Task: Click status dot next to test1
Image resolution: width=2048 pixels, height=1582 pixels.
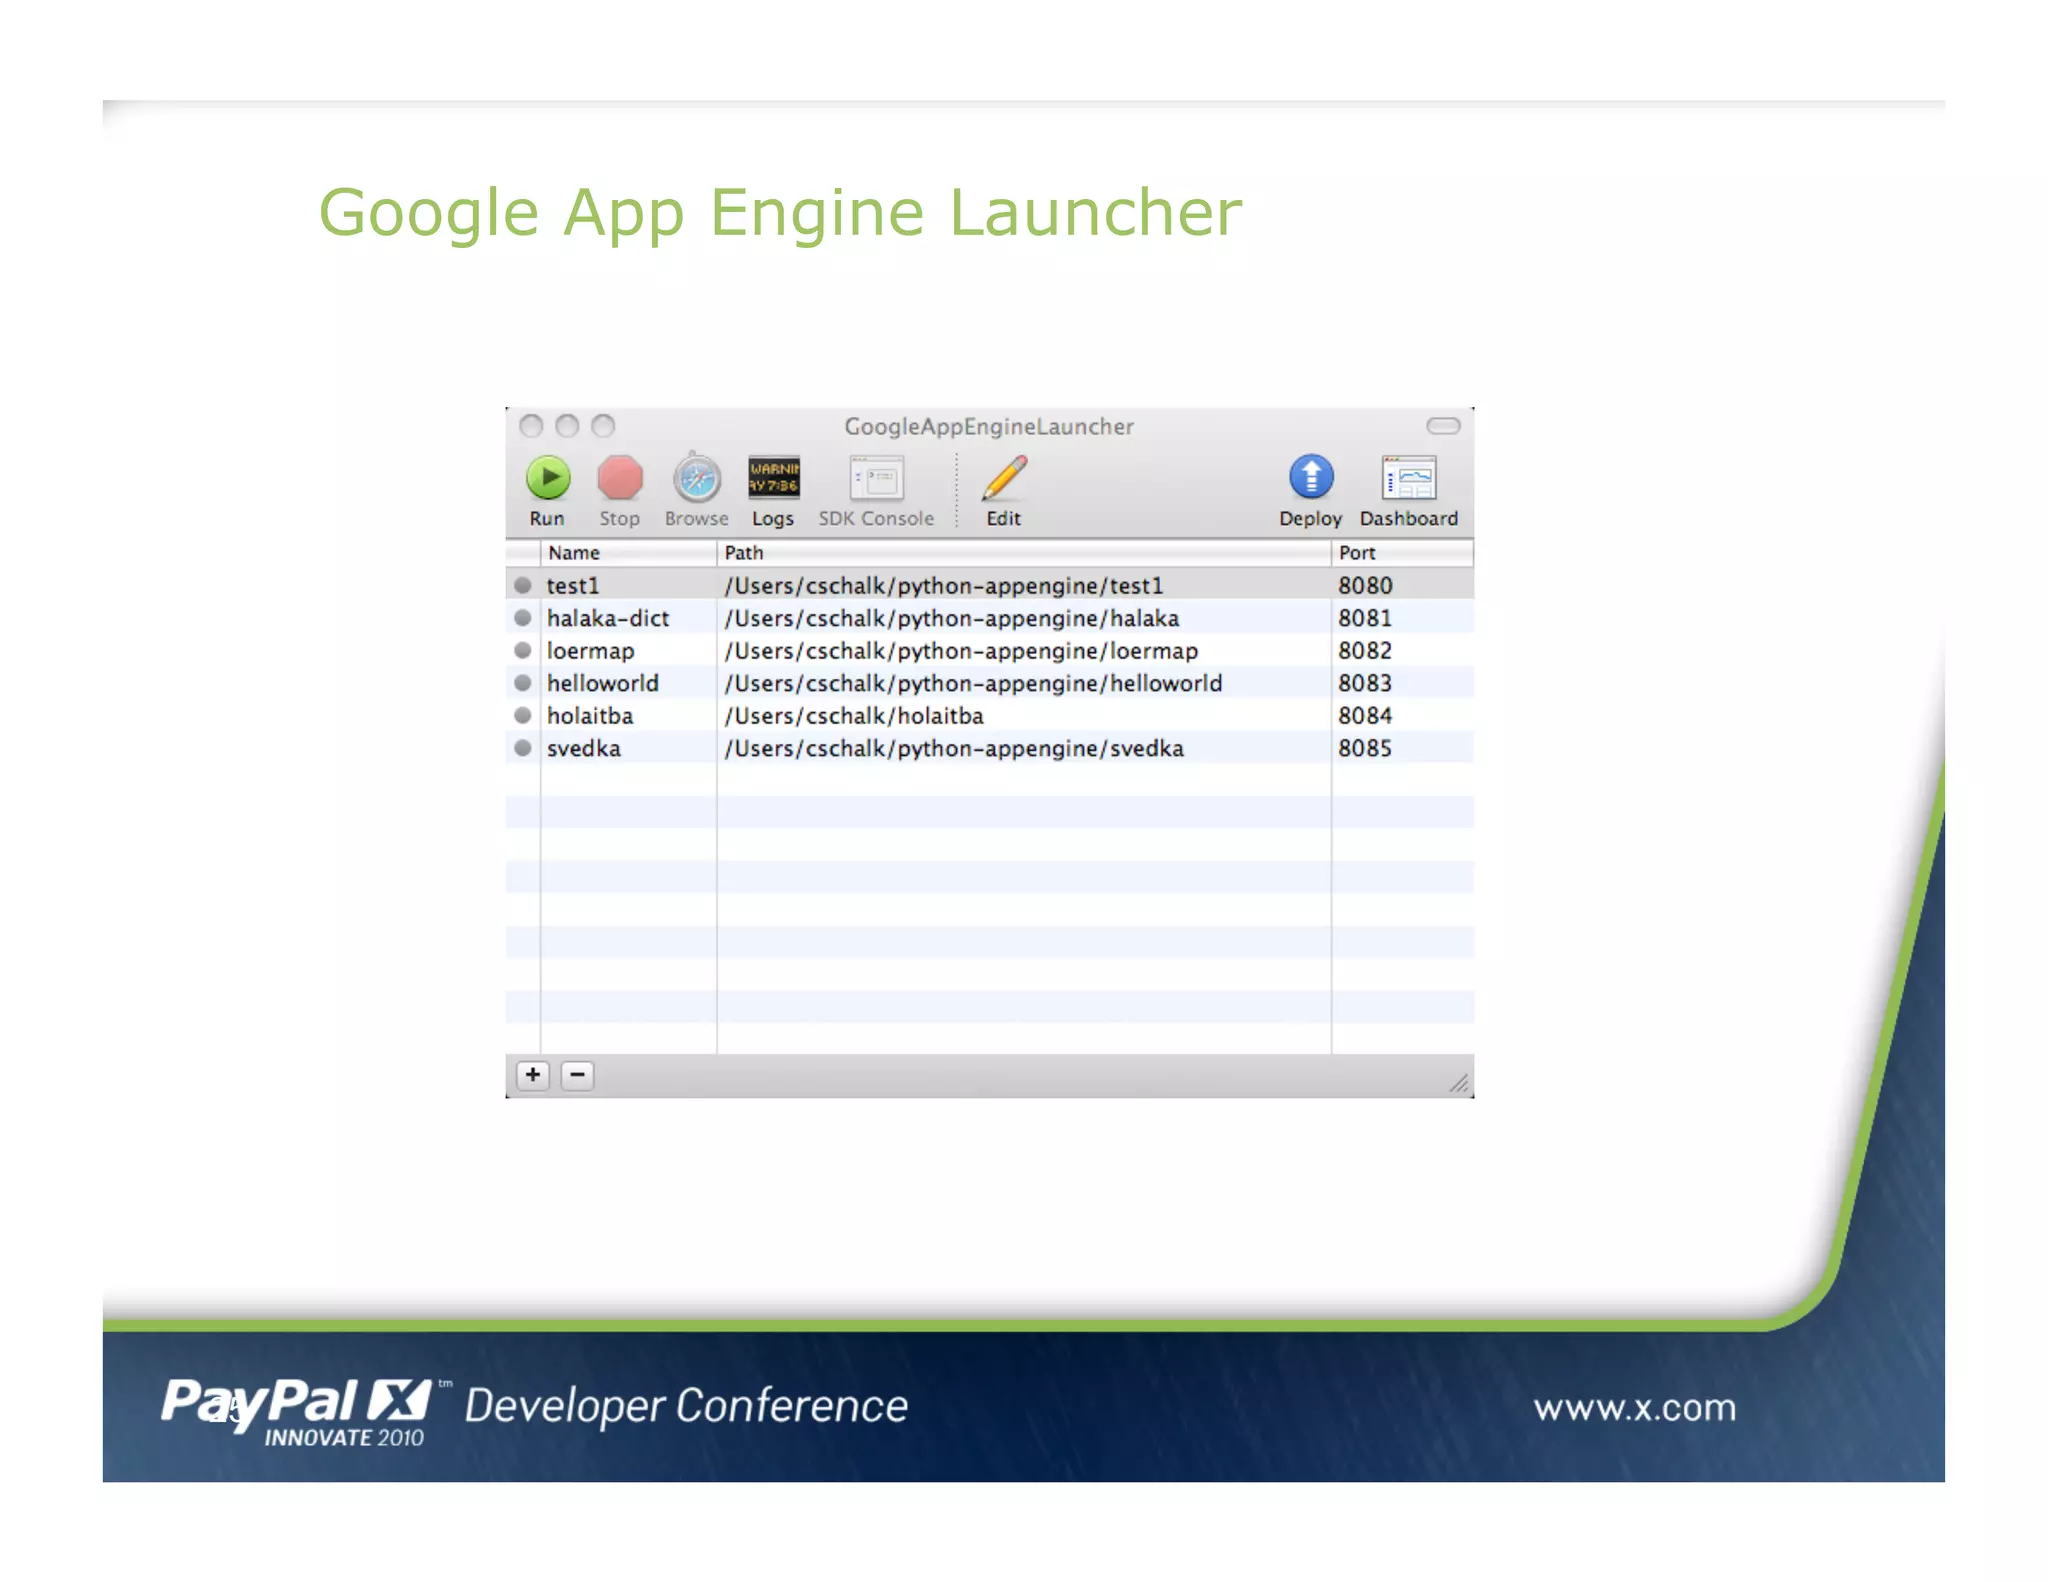Action: (x=522, y=585)
